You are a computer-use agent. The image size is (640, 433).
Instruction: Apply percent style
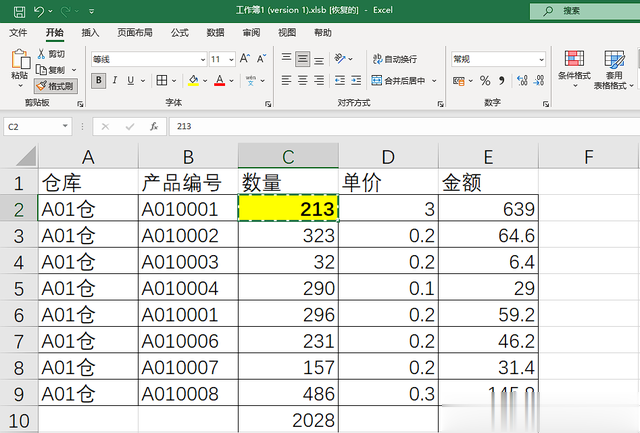pos(485,81)
